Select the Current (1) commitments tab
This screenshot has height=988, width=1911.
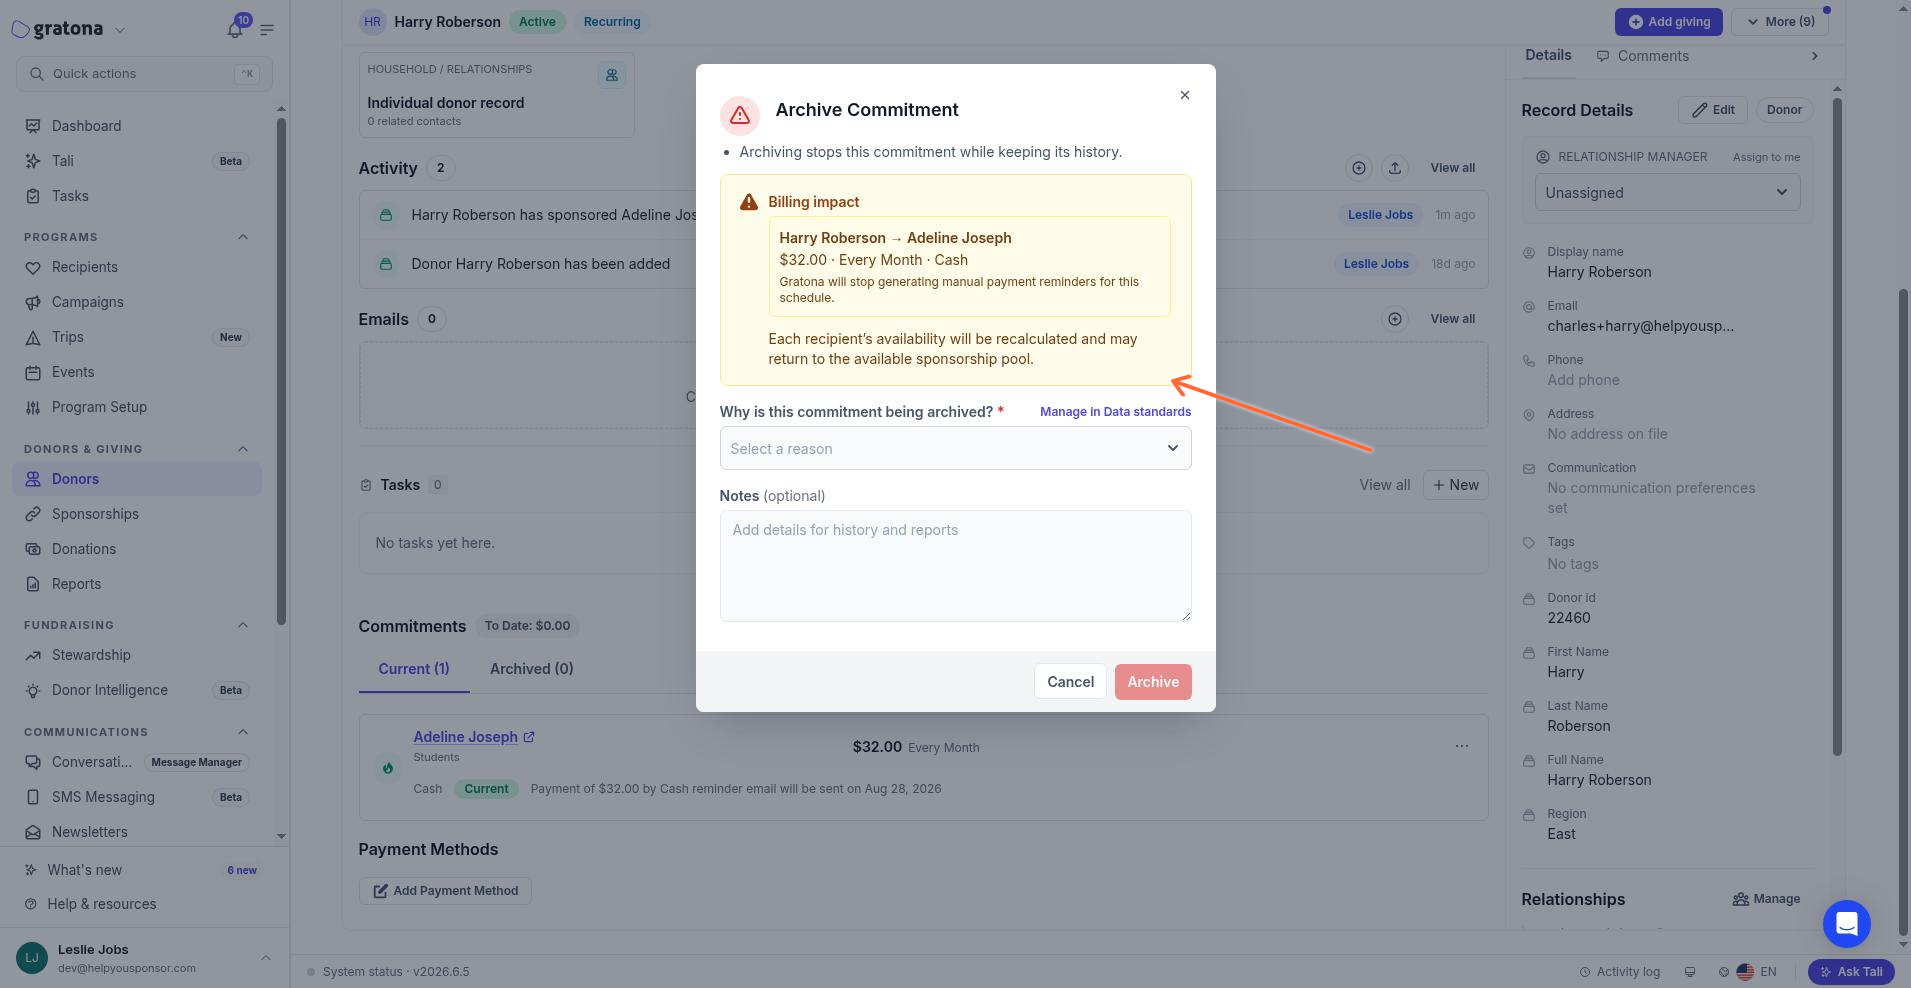pyautogui.click(x=414, y=669)
